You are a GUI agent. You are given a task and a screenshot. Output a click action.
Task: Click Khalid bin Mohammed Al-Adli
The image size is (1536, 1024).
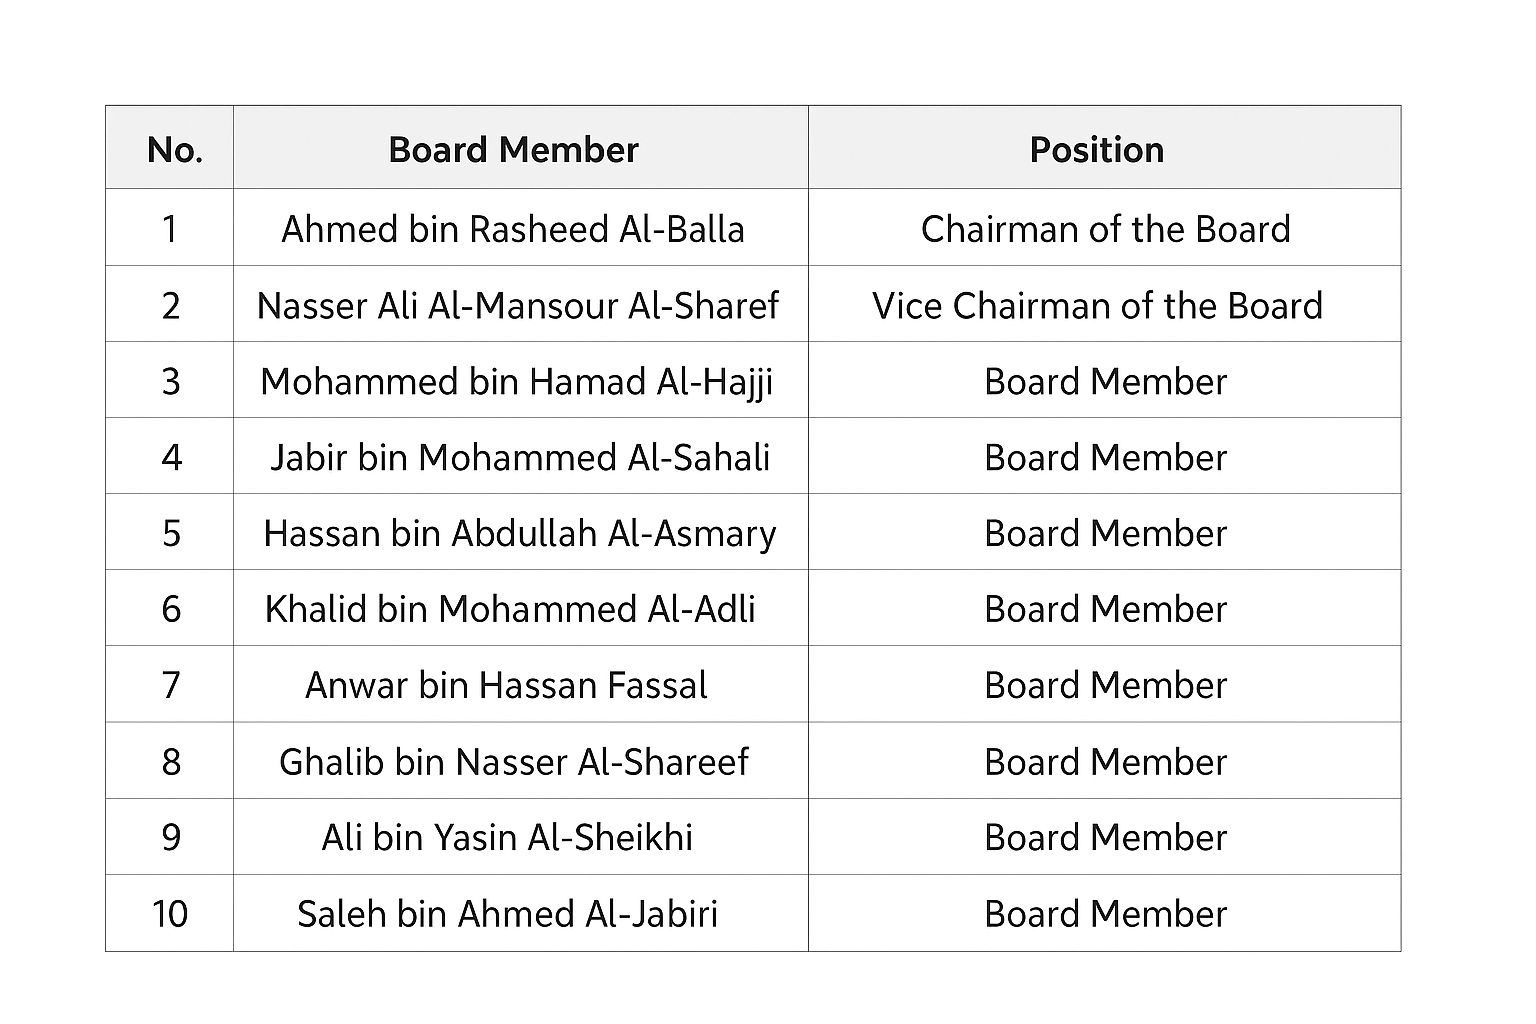click(510, 609)
